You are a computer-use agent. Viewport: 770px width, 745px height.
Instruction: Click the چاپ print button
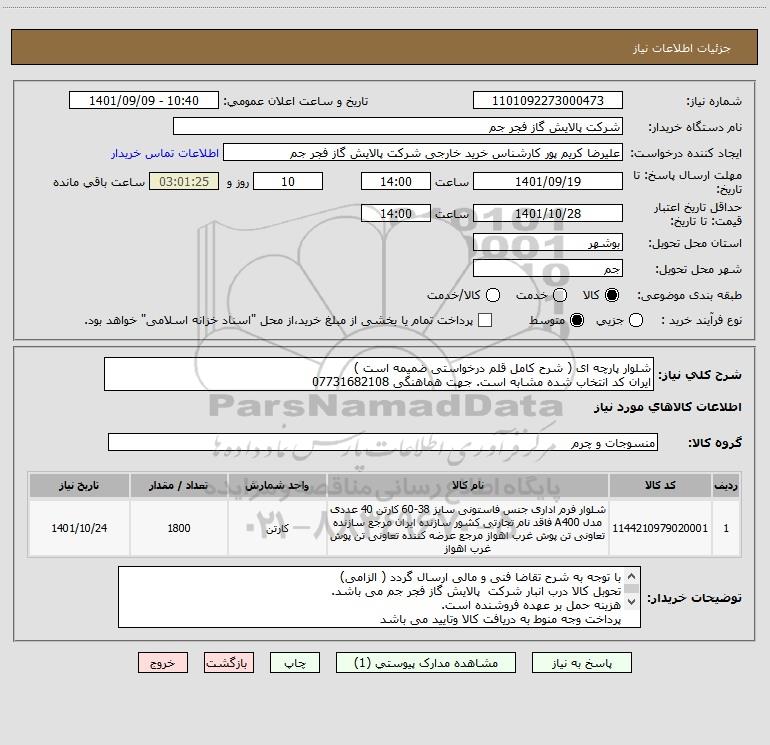(295, 663)
